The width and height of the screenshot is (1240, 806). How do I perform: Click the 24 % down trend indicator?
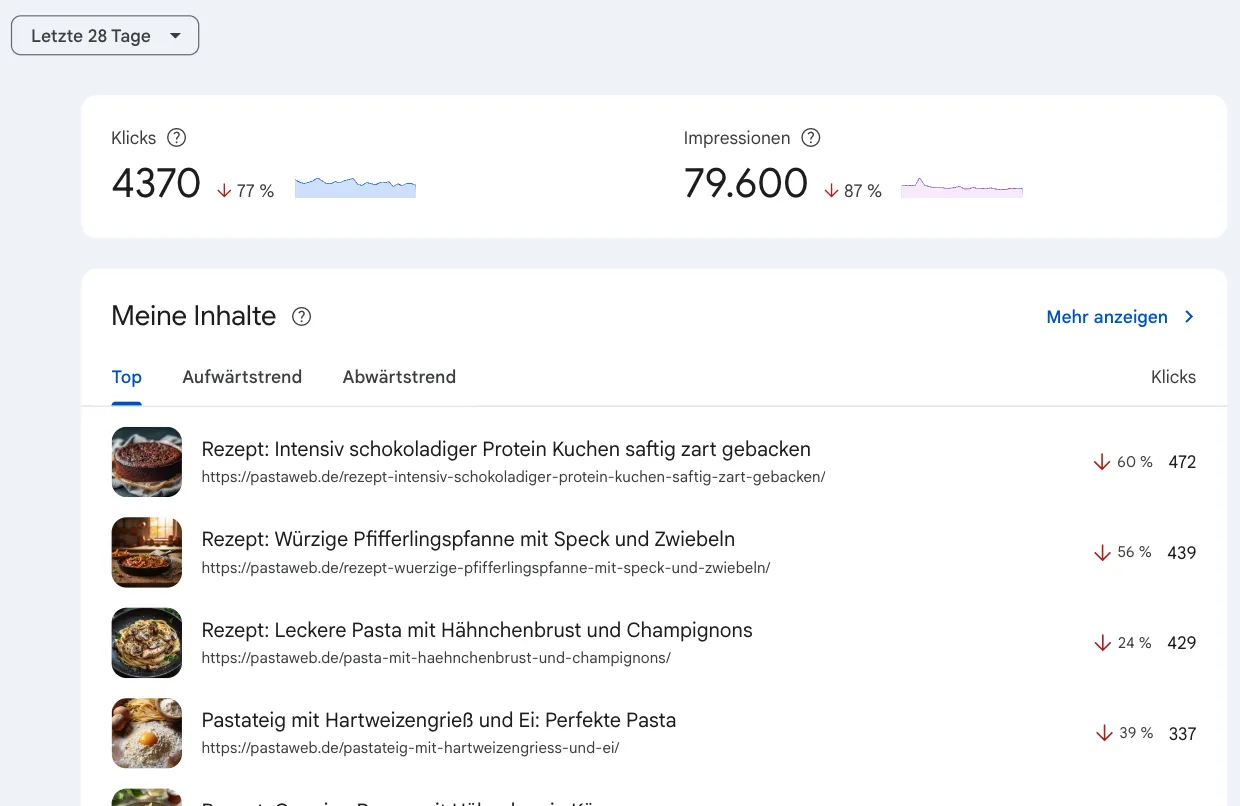[x=1123, y=643]
